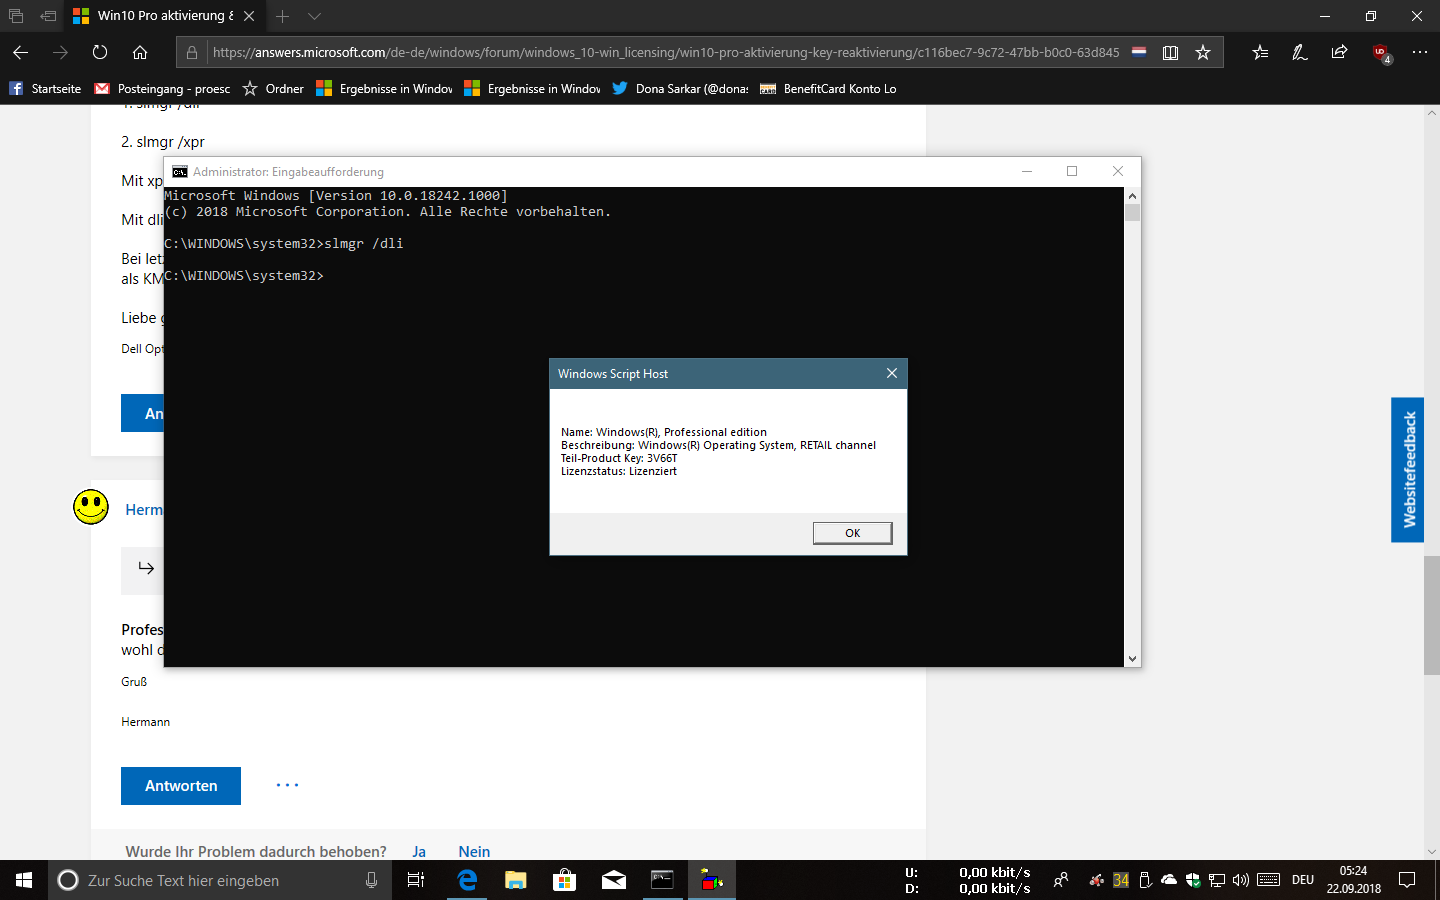1440x900 pixels.
Task: Answer Nein to problem solved question
Action: [474, 852]
